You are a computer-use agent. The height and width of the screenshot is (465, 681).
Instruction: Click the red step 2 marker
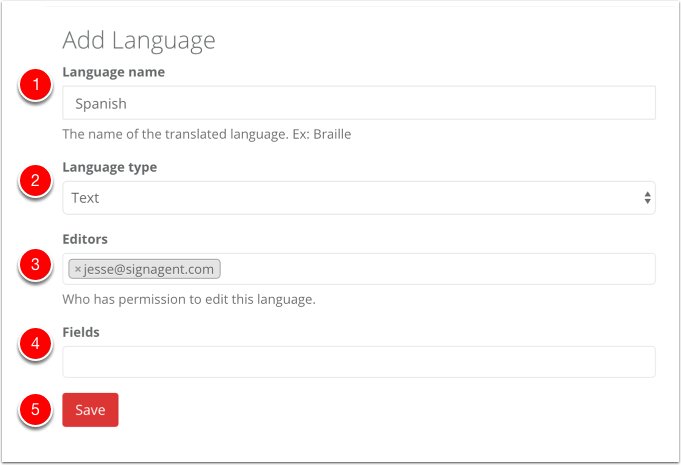coord(36,180)
